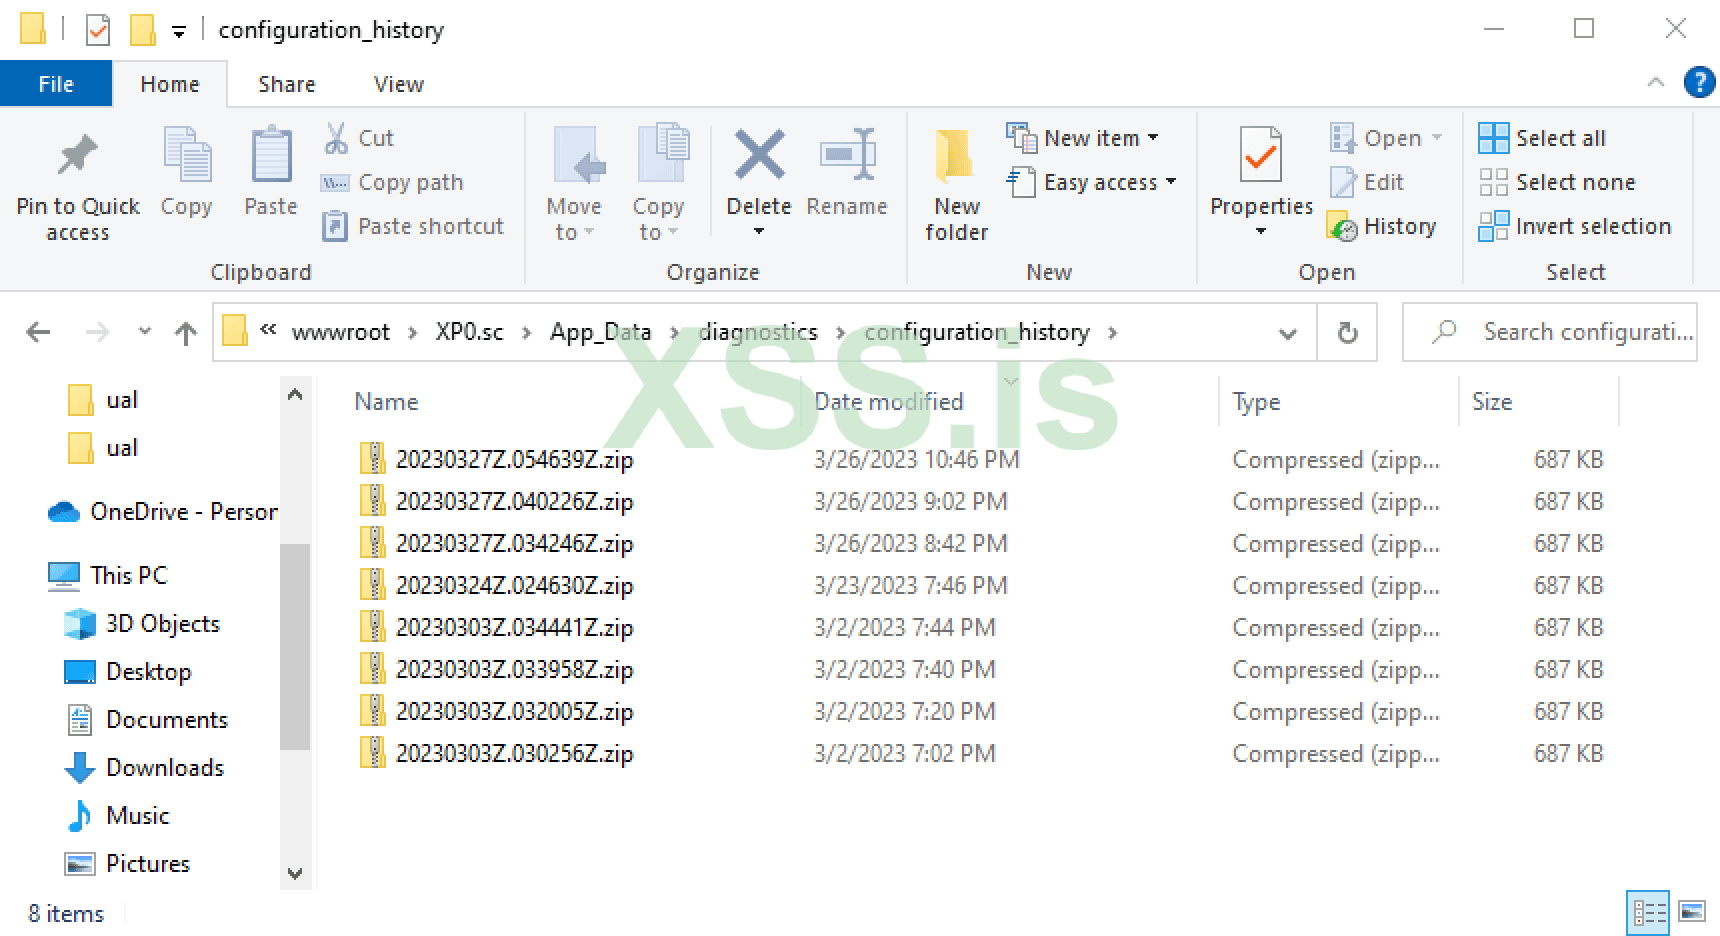Open the File menu tab

pos(56,84)
